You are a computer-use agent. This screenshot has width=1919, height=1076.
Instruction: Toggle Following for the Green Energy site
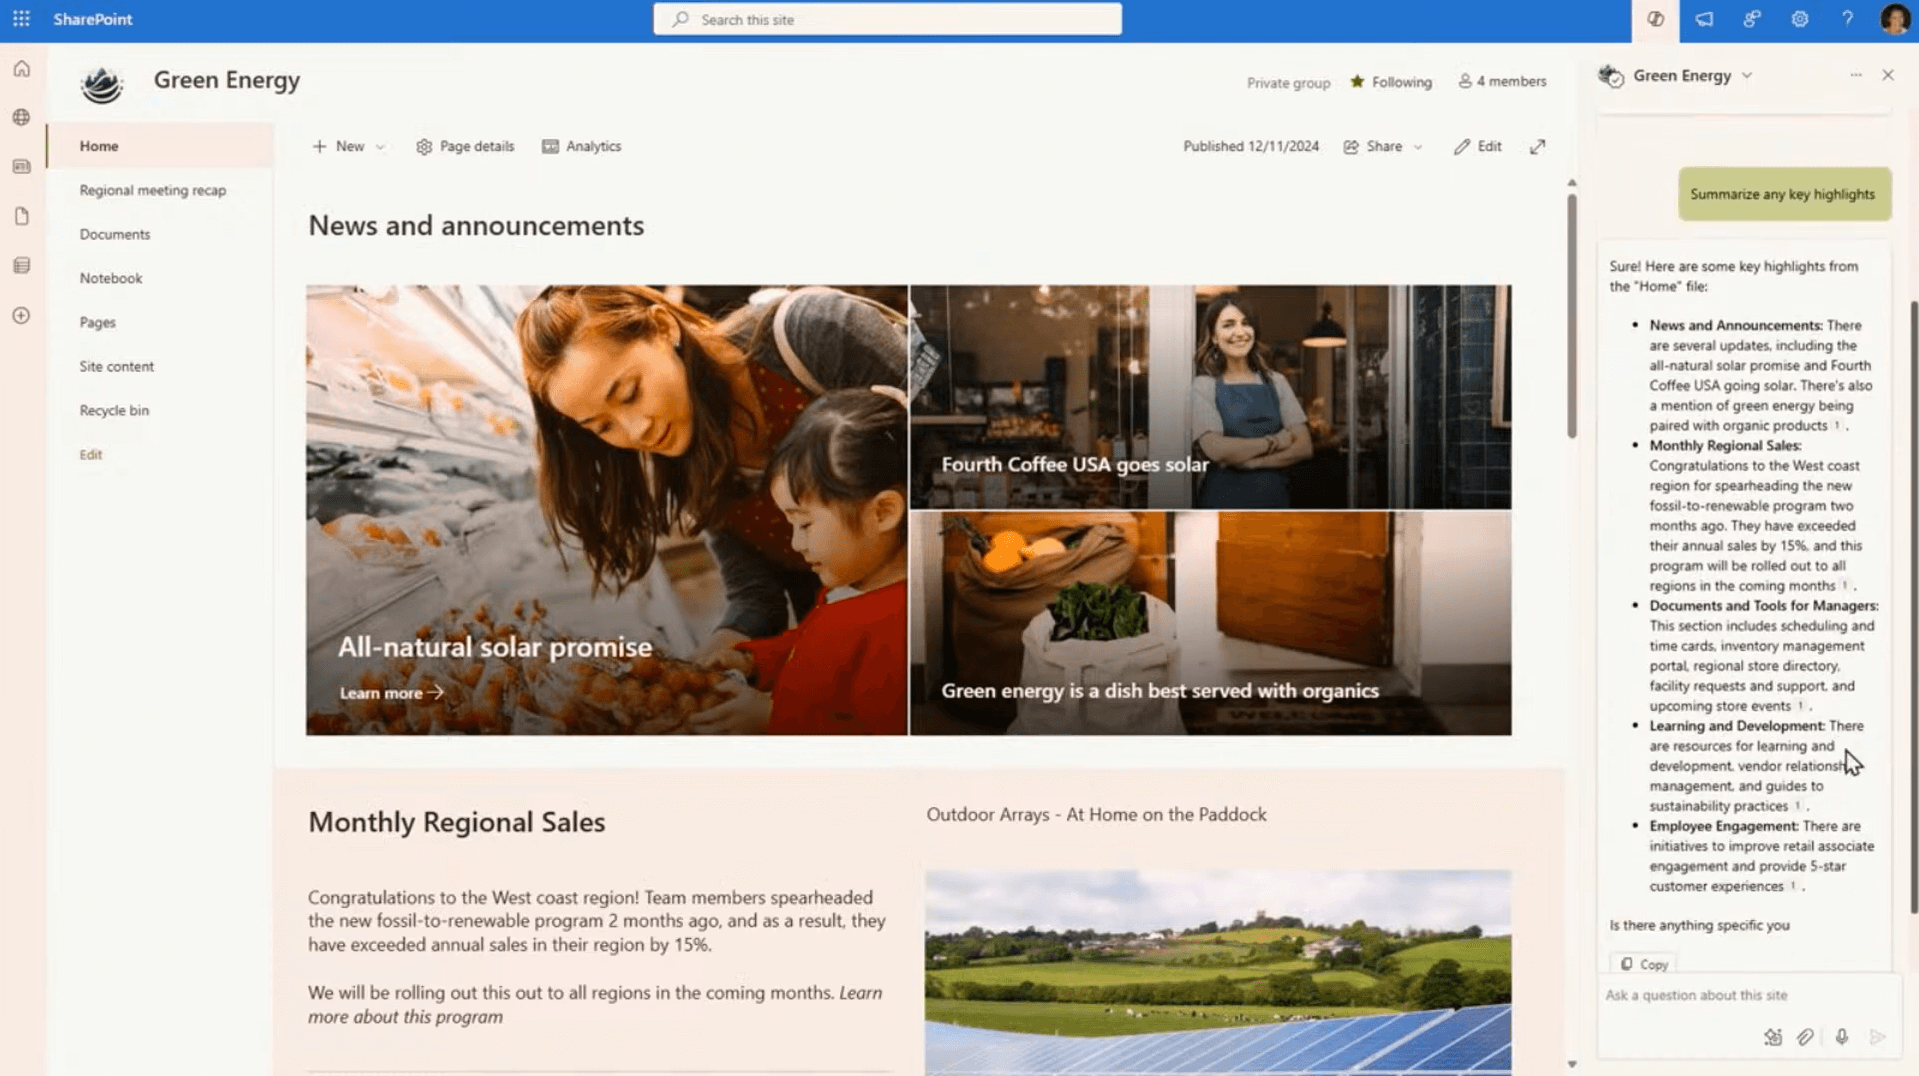(x=1390, y=82)
